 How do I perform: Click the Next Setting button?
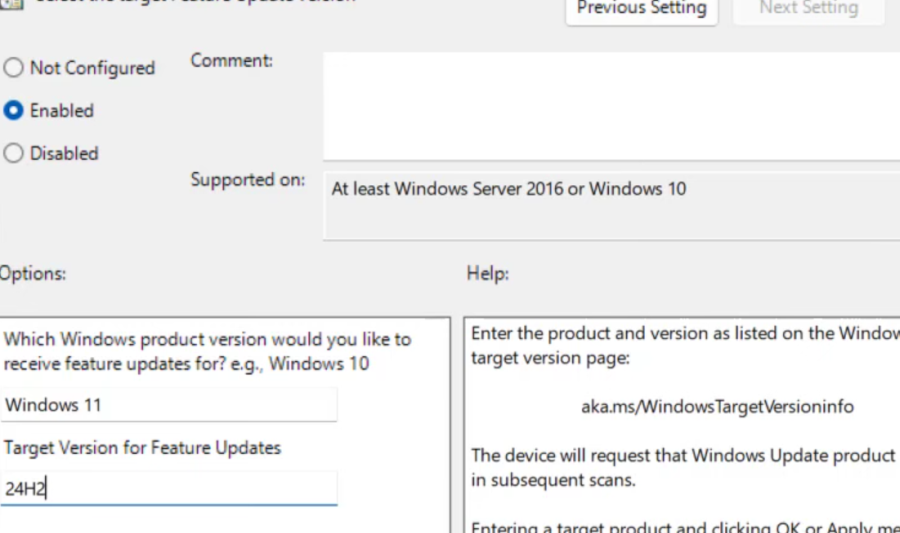pyautogui.click(x=809, y=9)
